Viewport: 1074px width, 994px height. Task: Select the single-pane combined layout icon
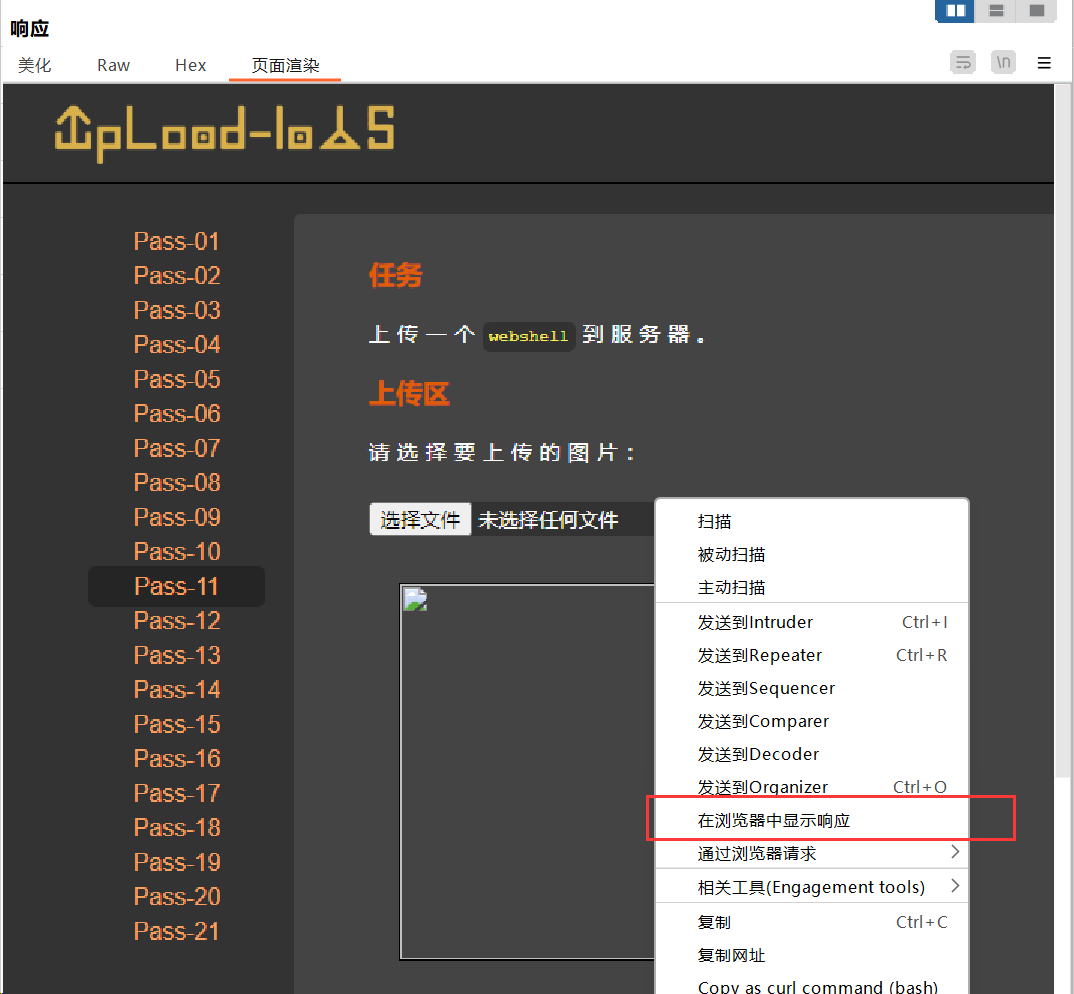(1037, 11)
